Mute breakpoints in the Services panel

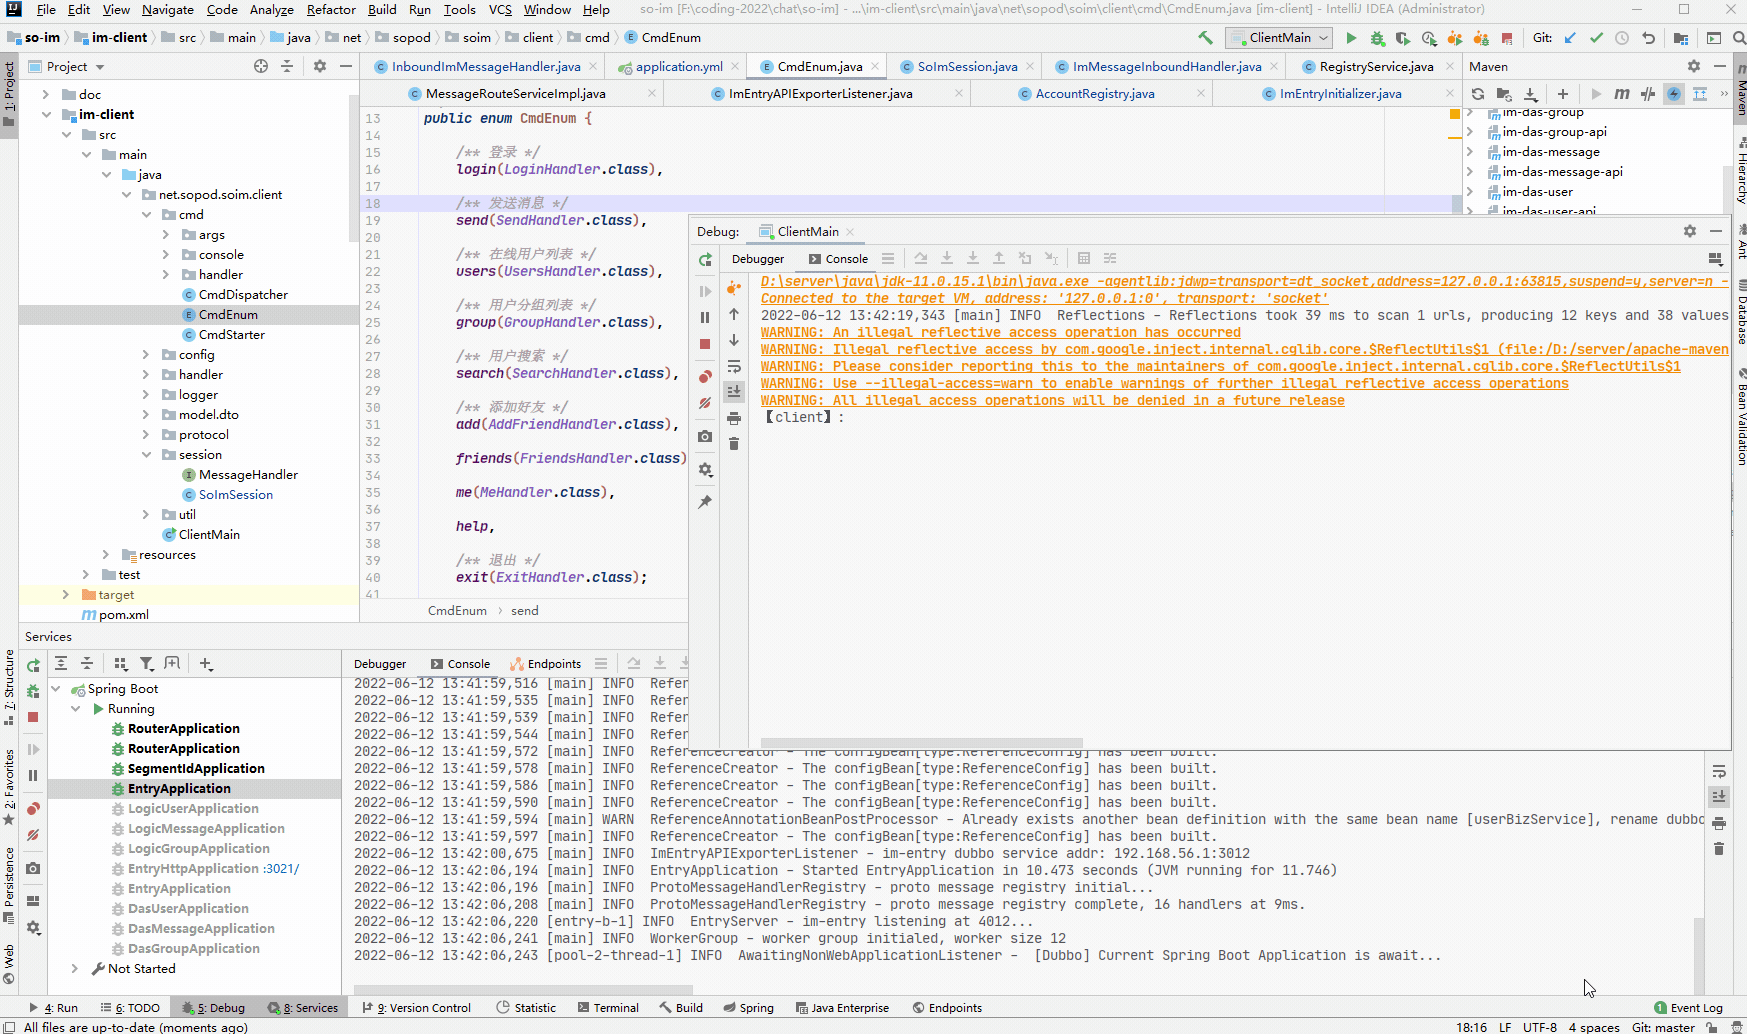tap(33, 835)
